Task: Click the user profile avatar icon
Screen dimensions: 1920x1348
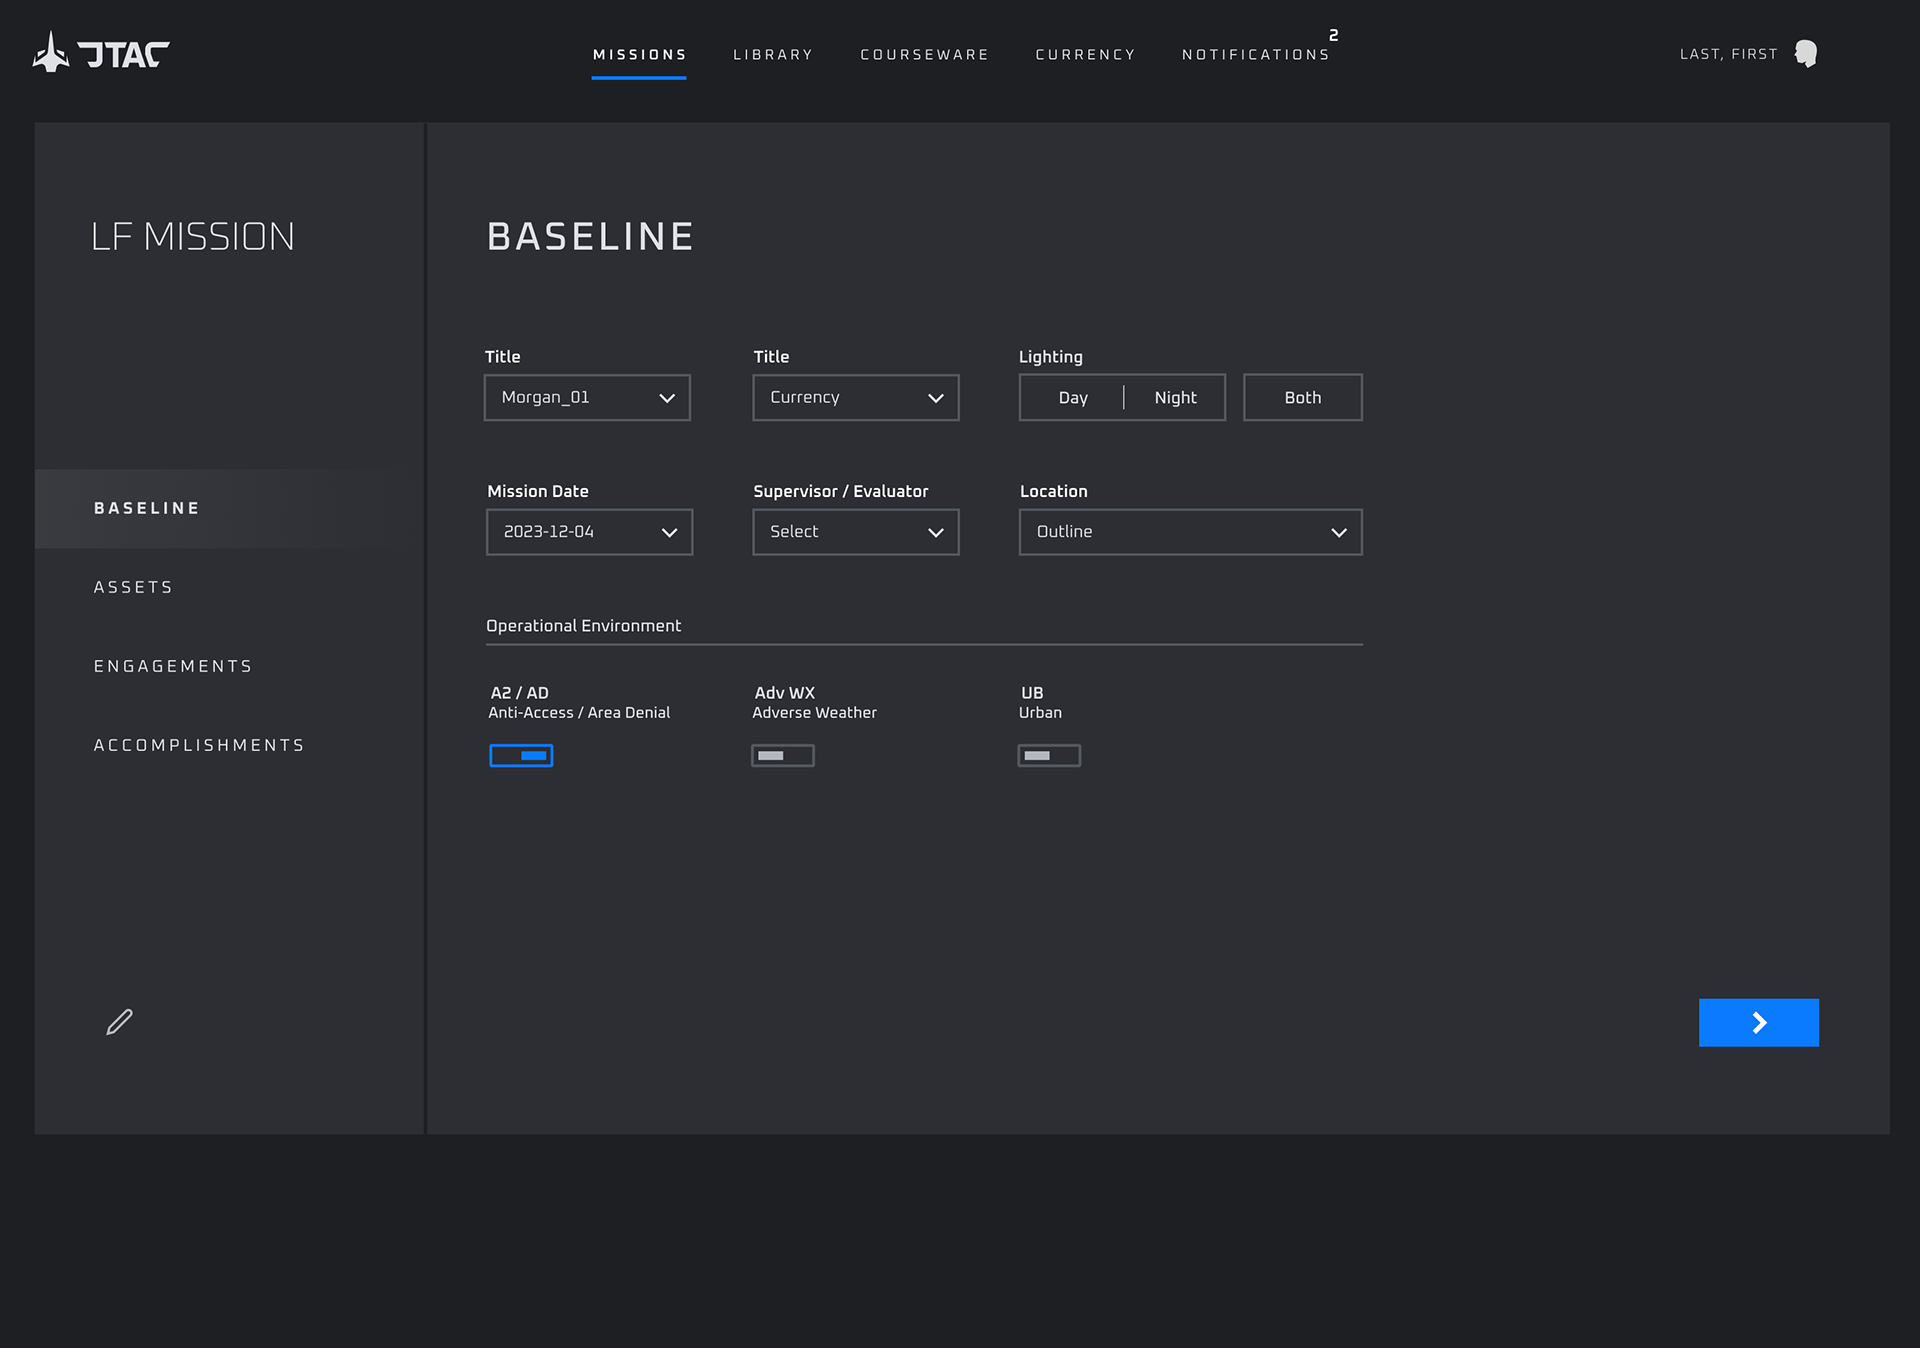Action: coord(1805,53)
